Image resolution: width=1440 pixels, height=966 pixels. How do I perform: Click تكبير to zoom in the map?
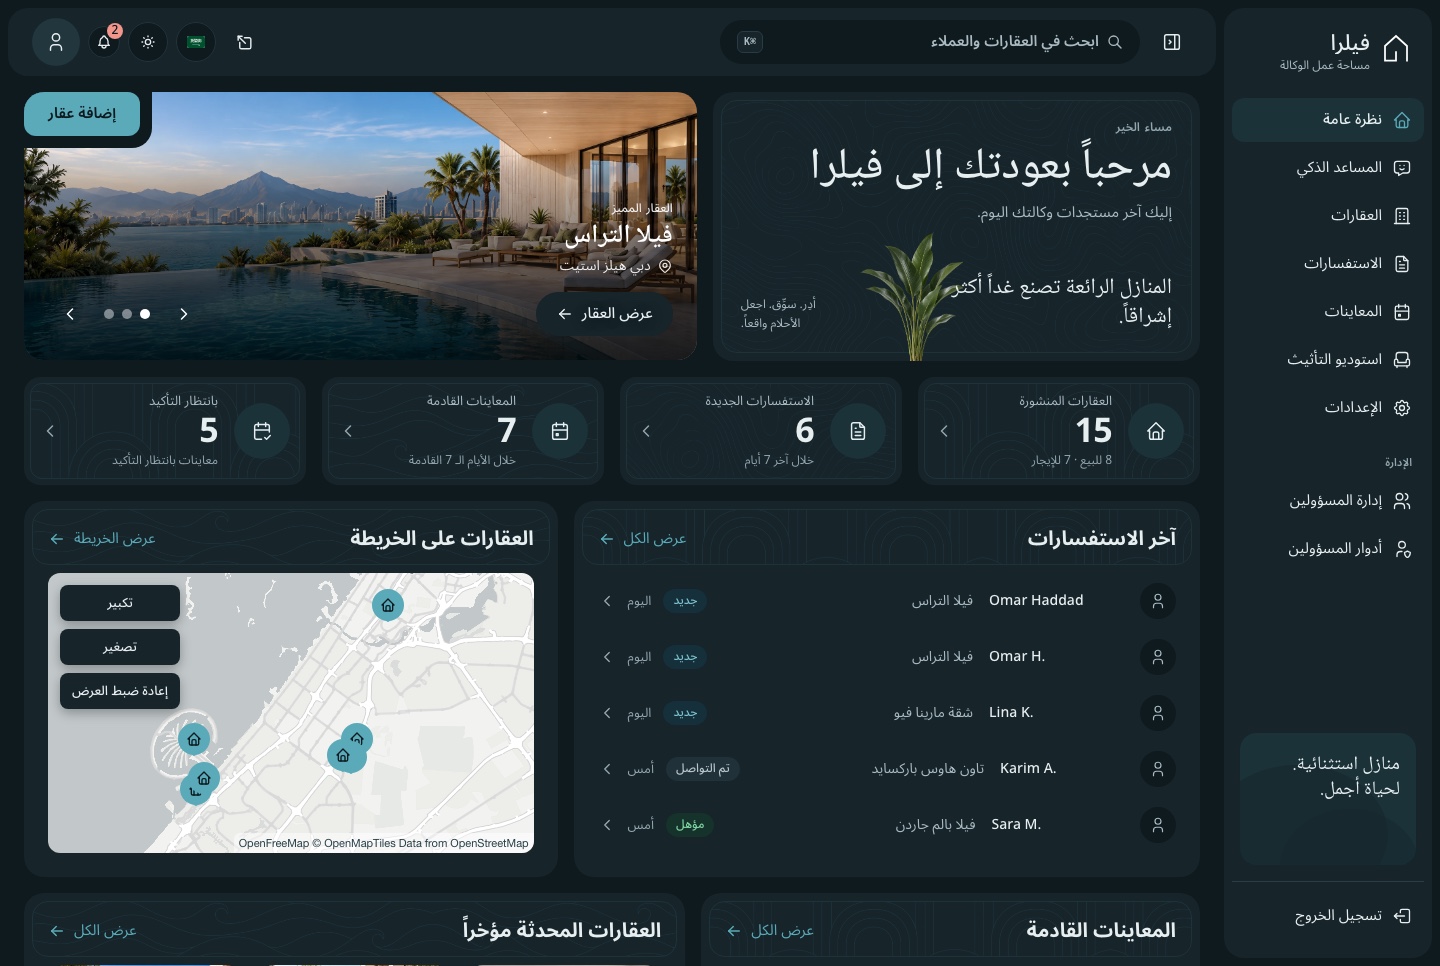[120, 603]
